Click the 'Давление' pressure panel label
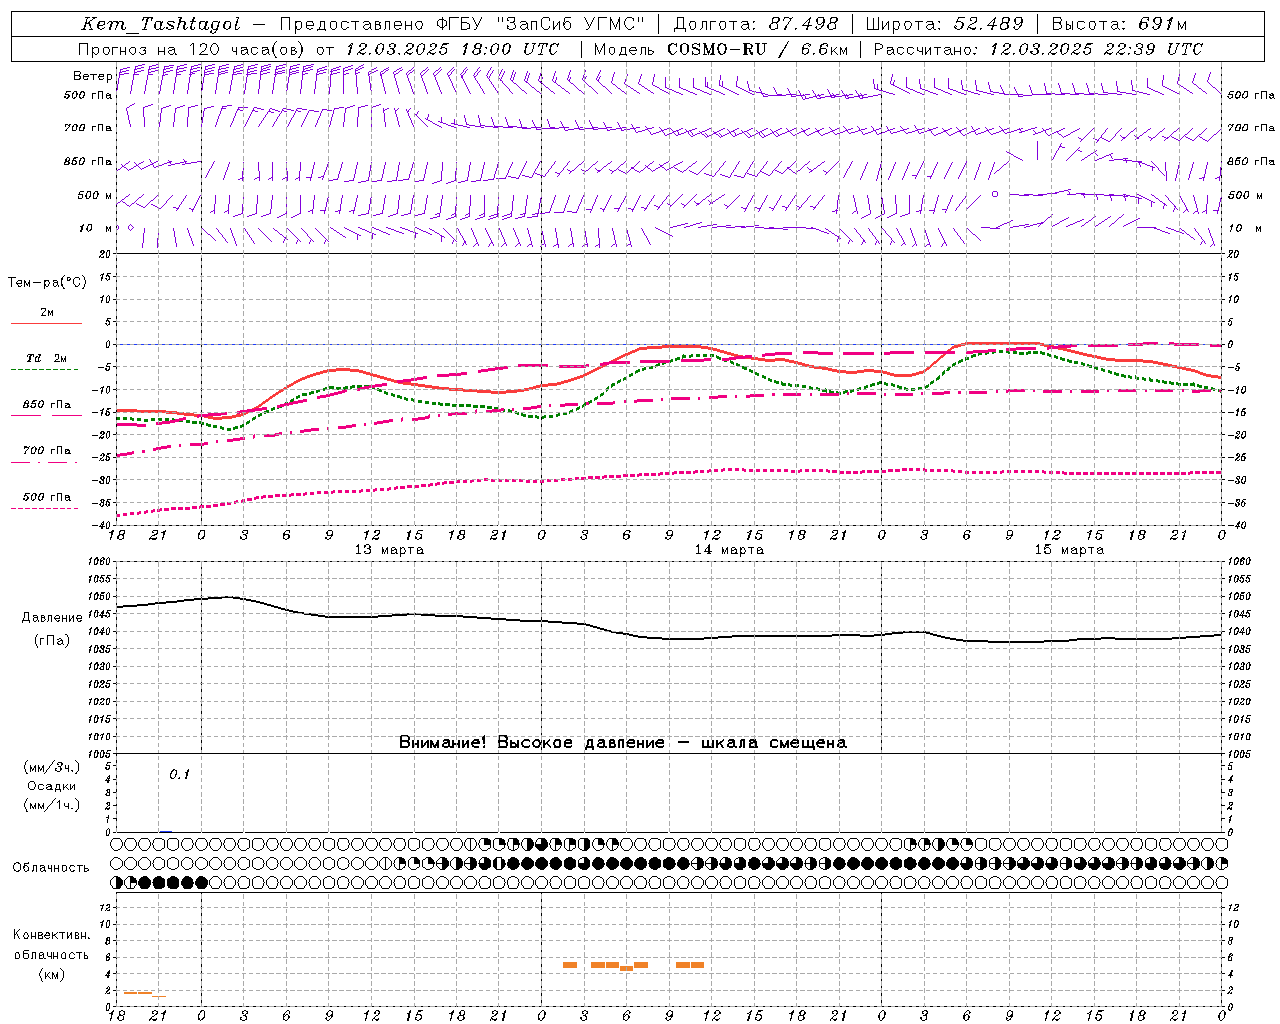 point(52,618)
